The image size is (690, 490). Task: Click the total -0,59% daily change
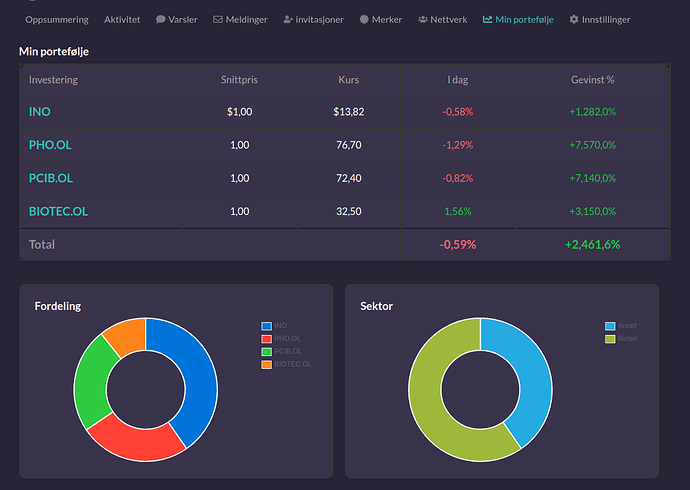coord(458,245)
